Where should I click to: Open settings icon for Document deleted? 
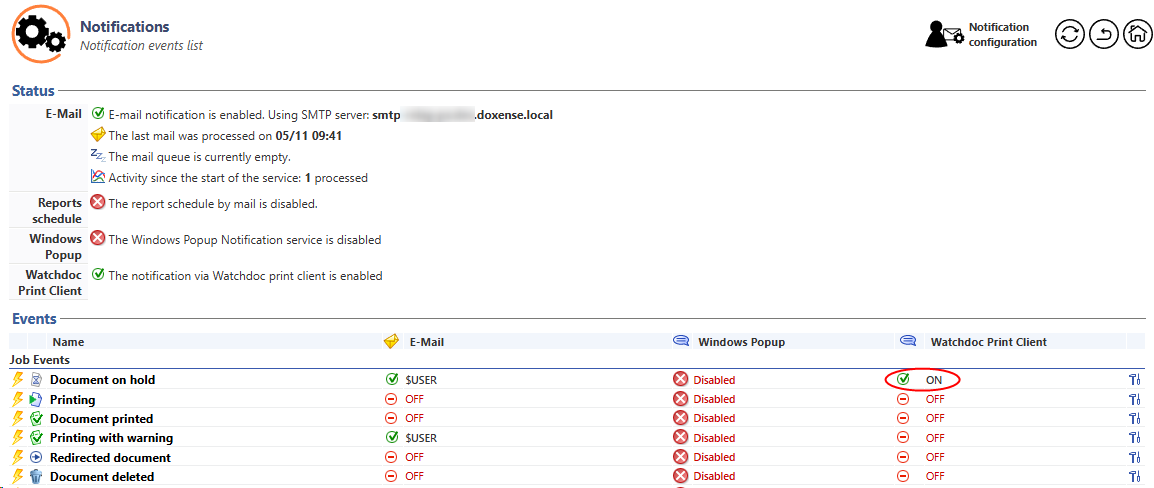point(1134,477)
